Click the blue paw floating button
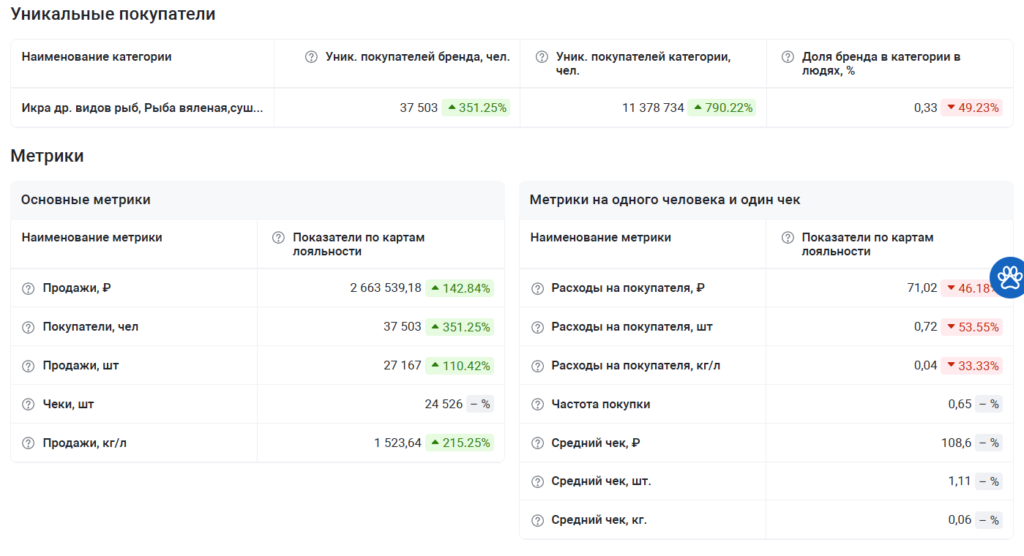Viewport: 1024px width, 556px height. (1008, 276)
